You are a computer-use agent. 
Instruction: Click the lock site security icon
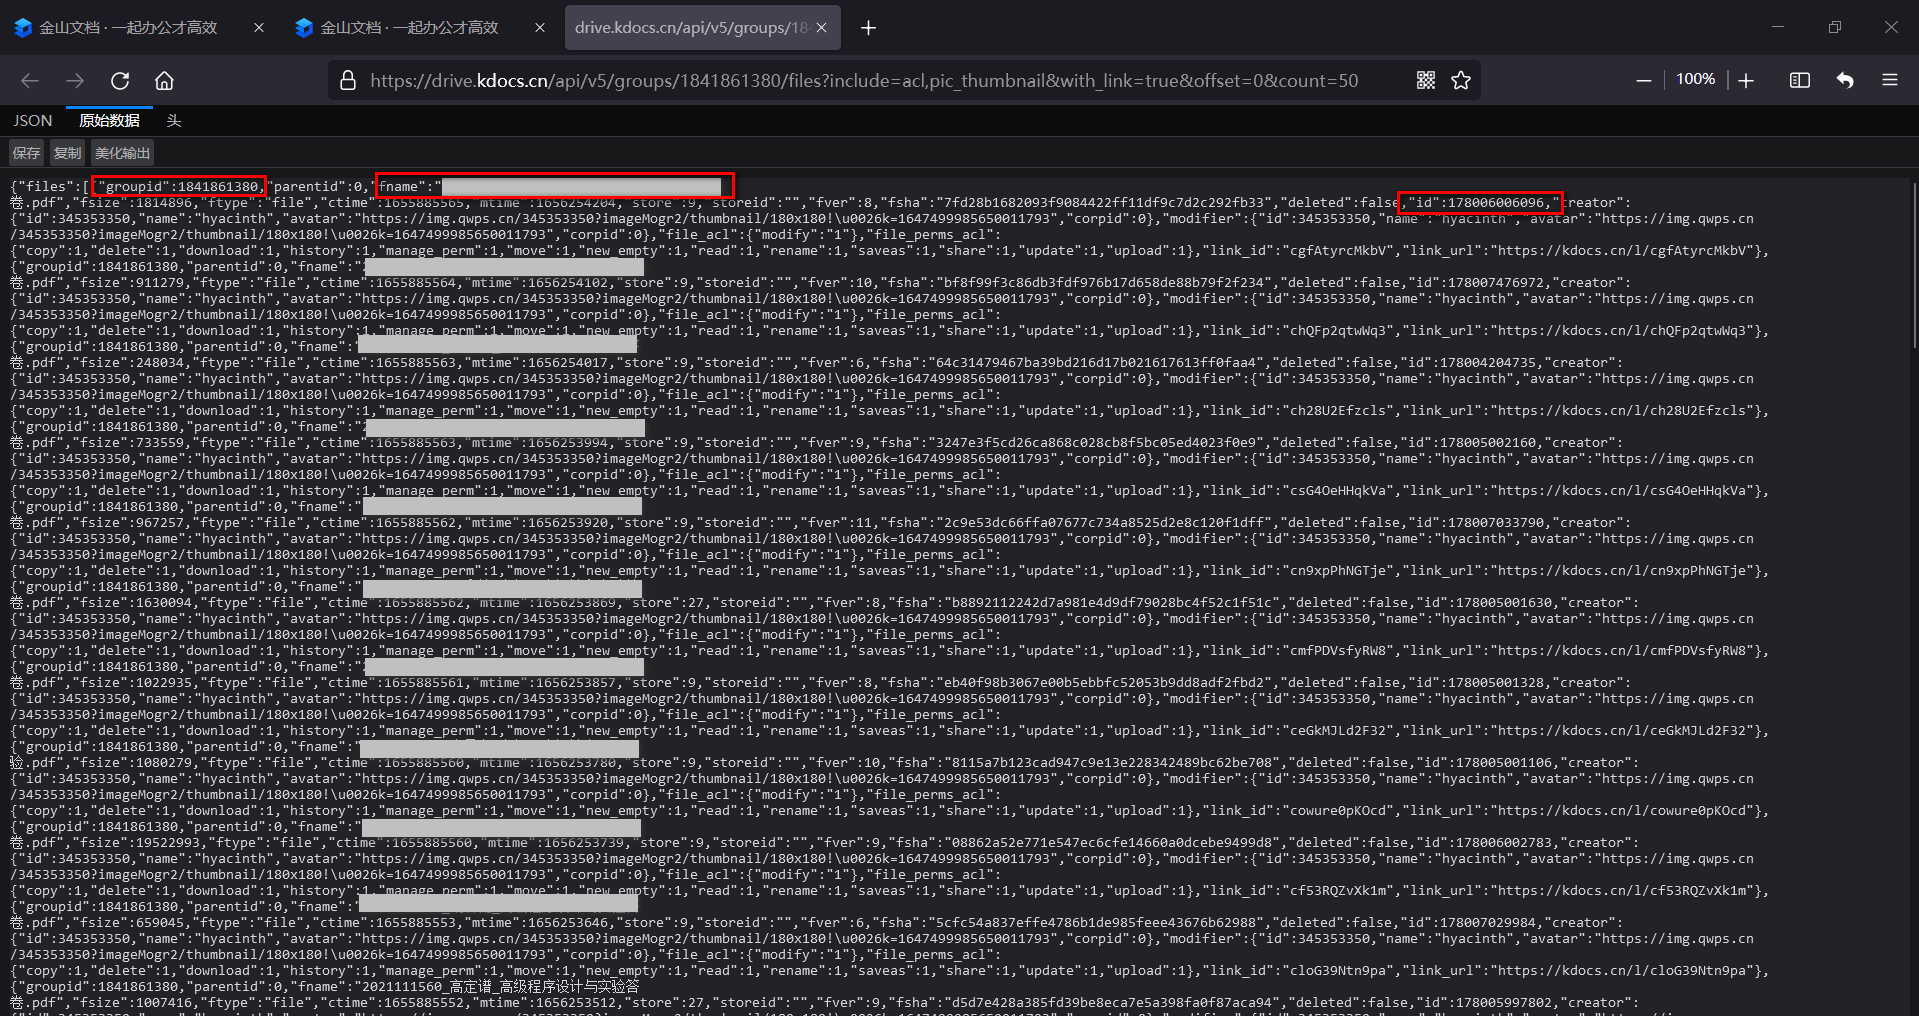[348, 80]
